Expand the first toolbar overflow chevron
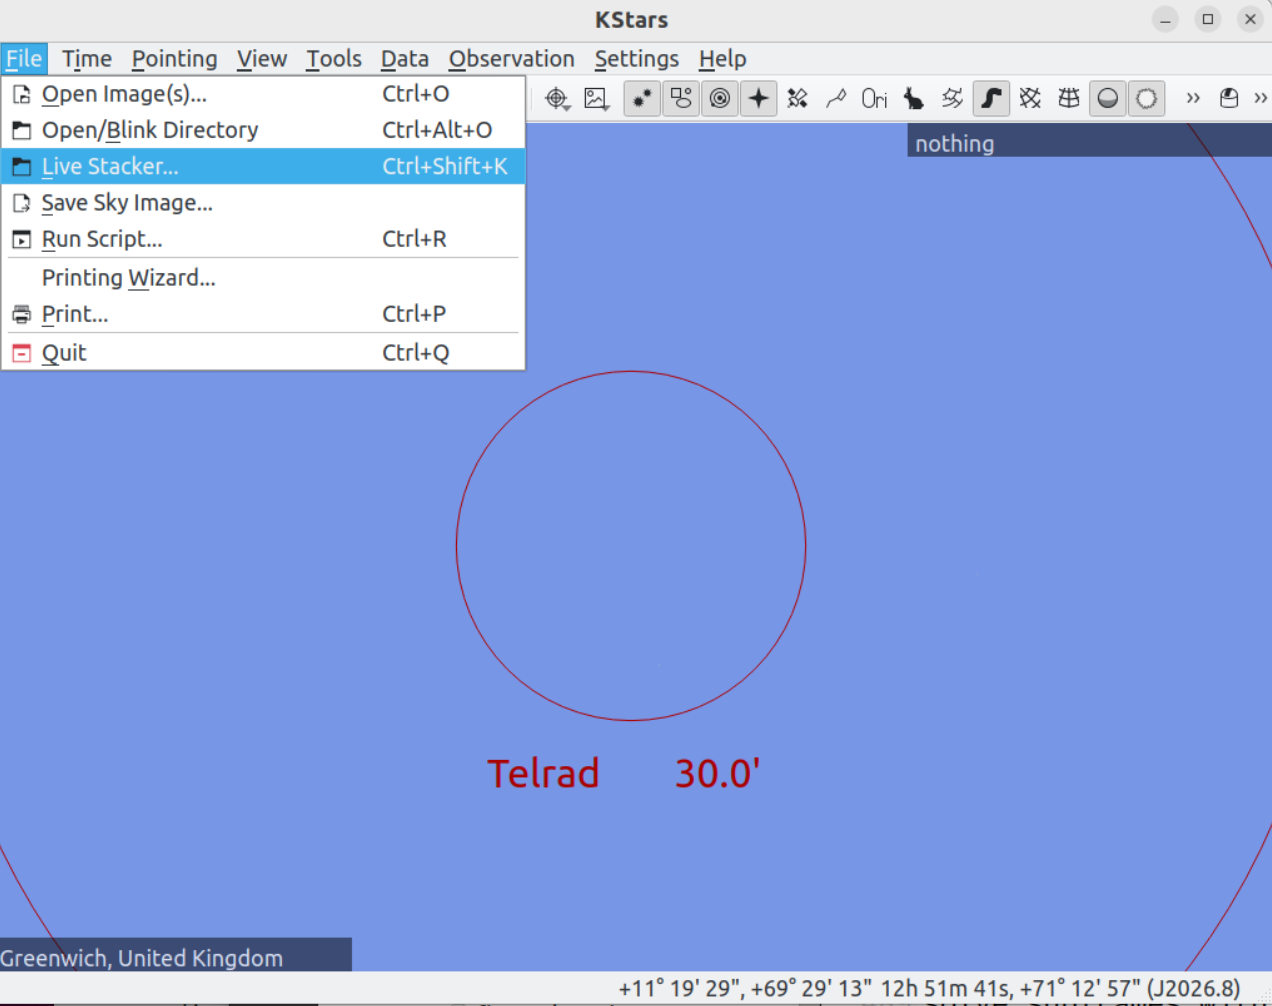 [x=1193, y=98]
